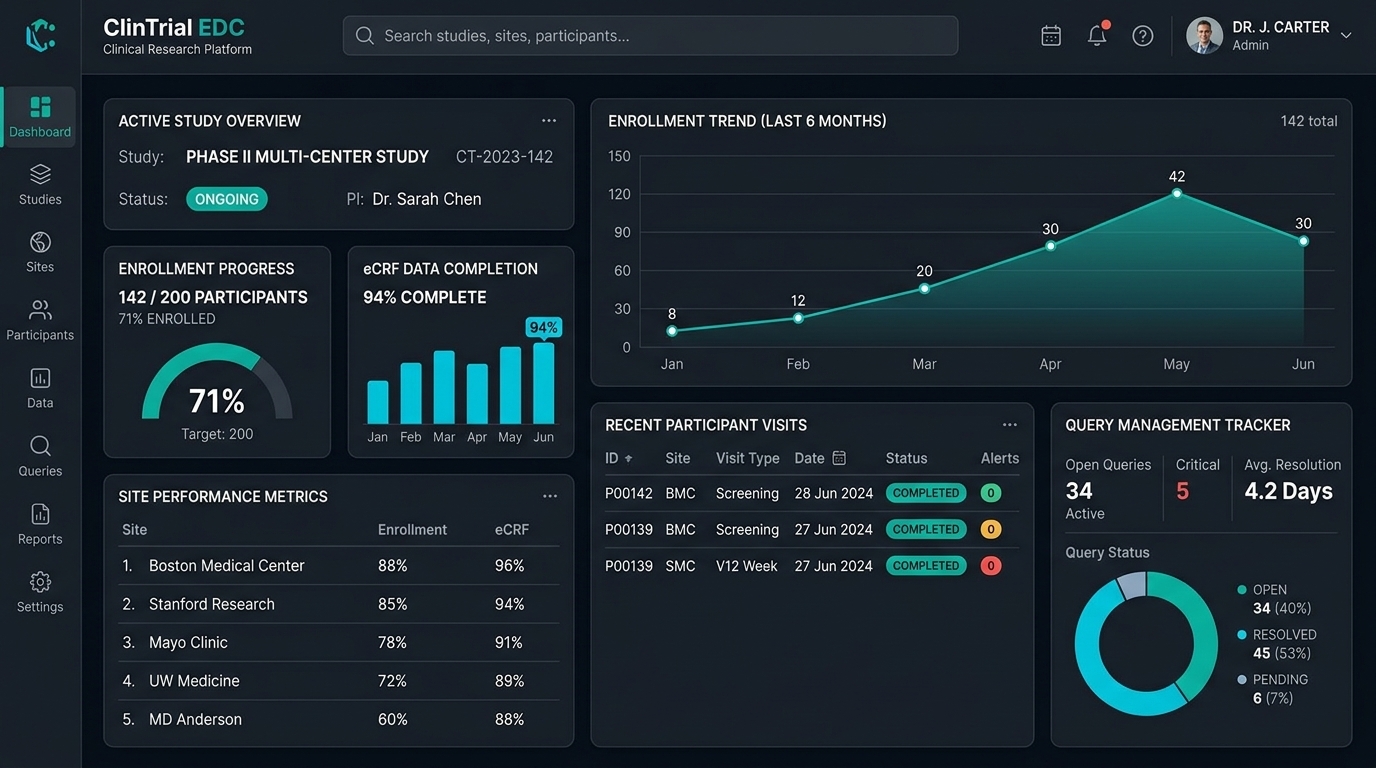This screenshot has width=1376, height=768.
Task: Sort visits by ID column arrow
Action: [x=629, y=459]
